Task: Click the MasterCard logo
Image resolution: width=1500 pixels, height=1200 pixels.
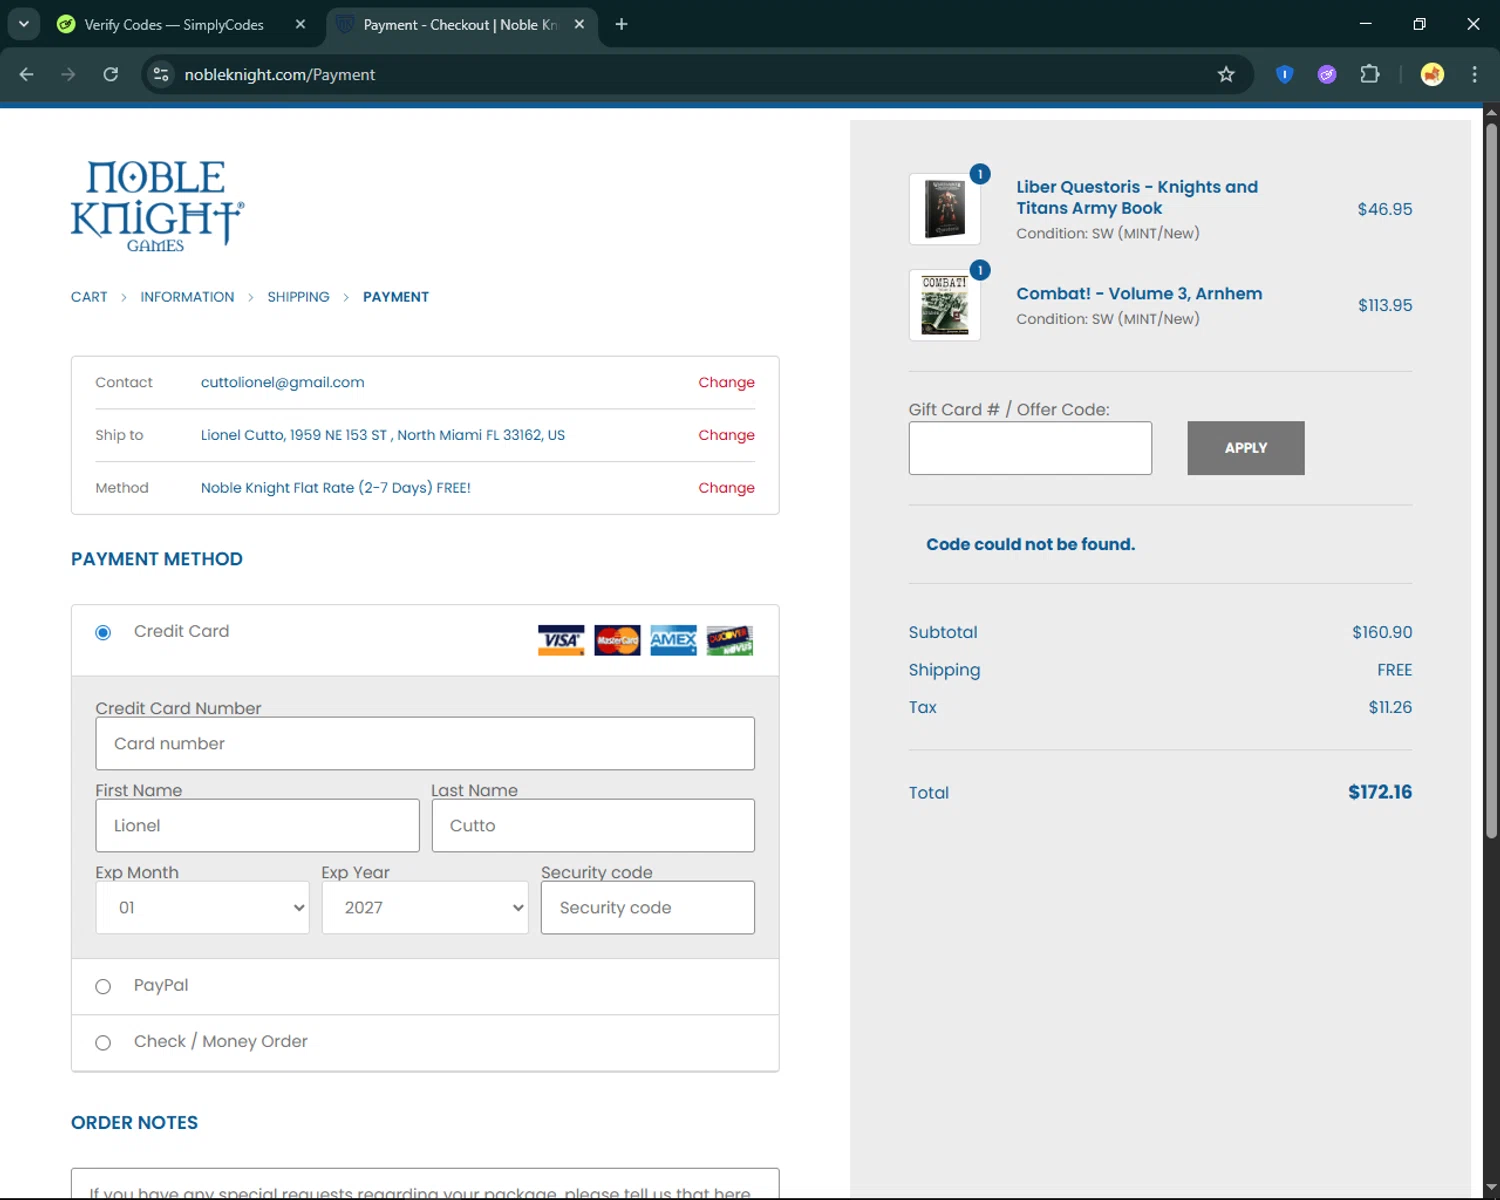Action: (617, 640)
